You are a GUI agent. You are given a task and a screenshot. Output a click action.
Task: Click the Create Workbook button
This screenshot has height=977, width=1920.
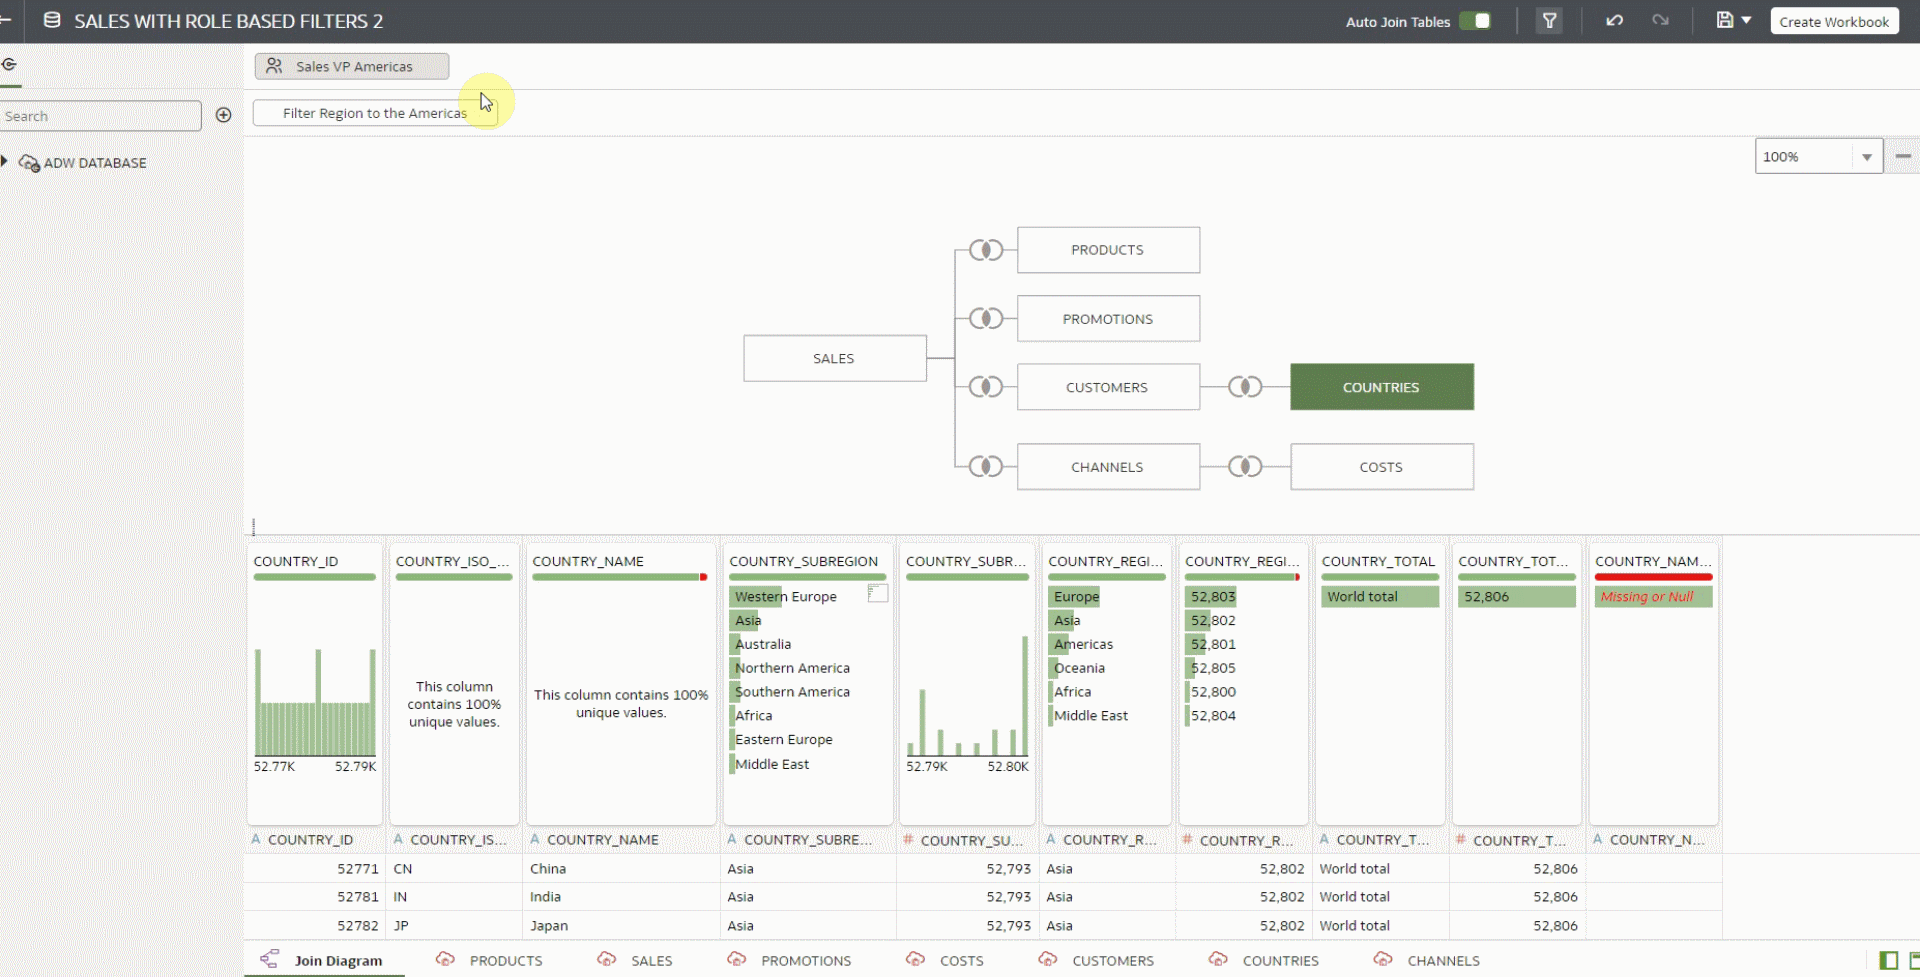[x=1834, y=21]
